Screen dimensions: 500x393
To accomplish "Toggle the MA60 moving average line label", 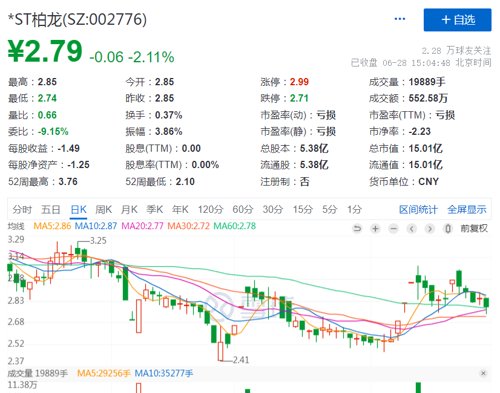I will [235, 226].
